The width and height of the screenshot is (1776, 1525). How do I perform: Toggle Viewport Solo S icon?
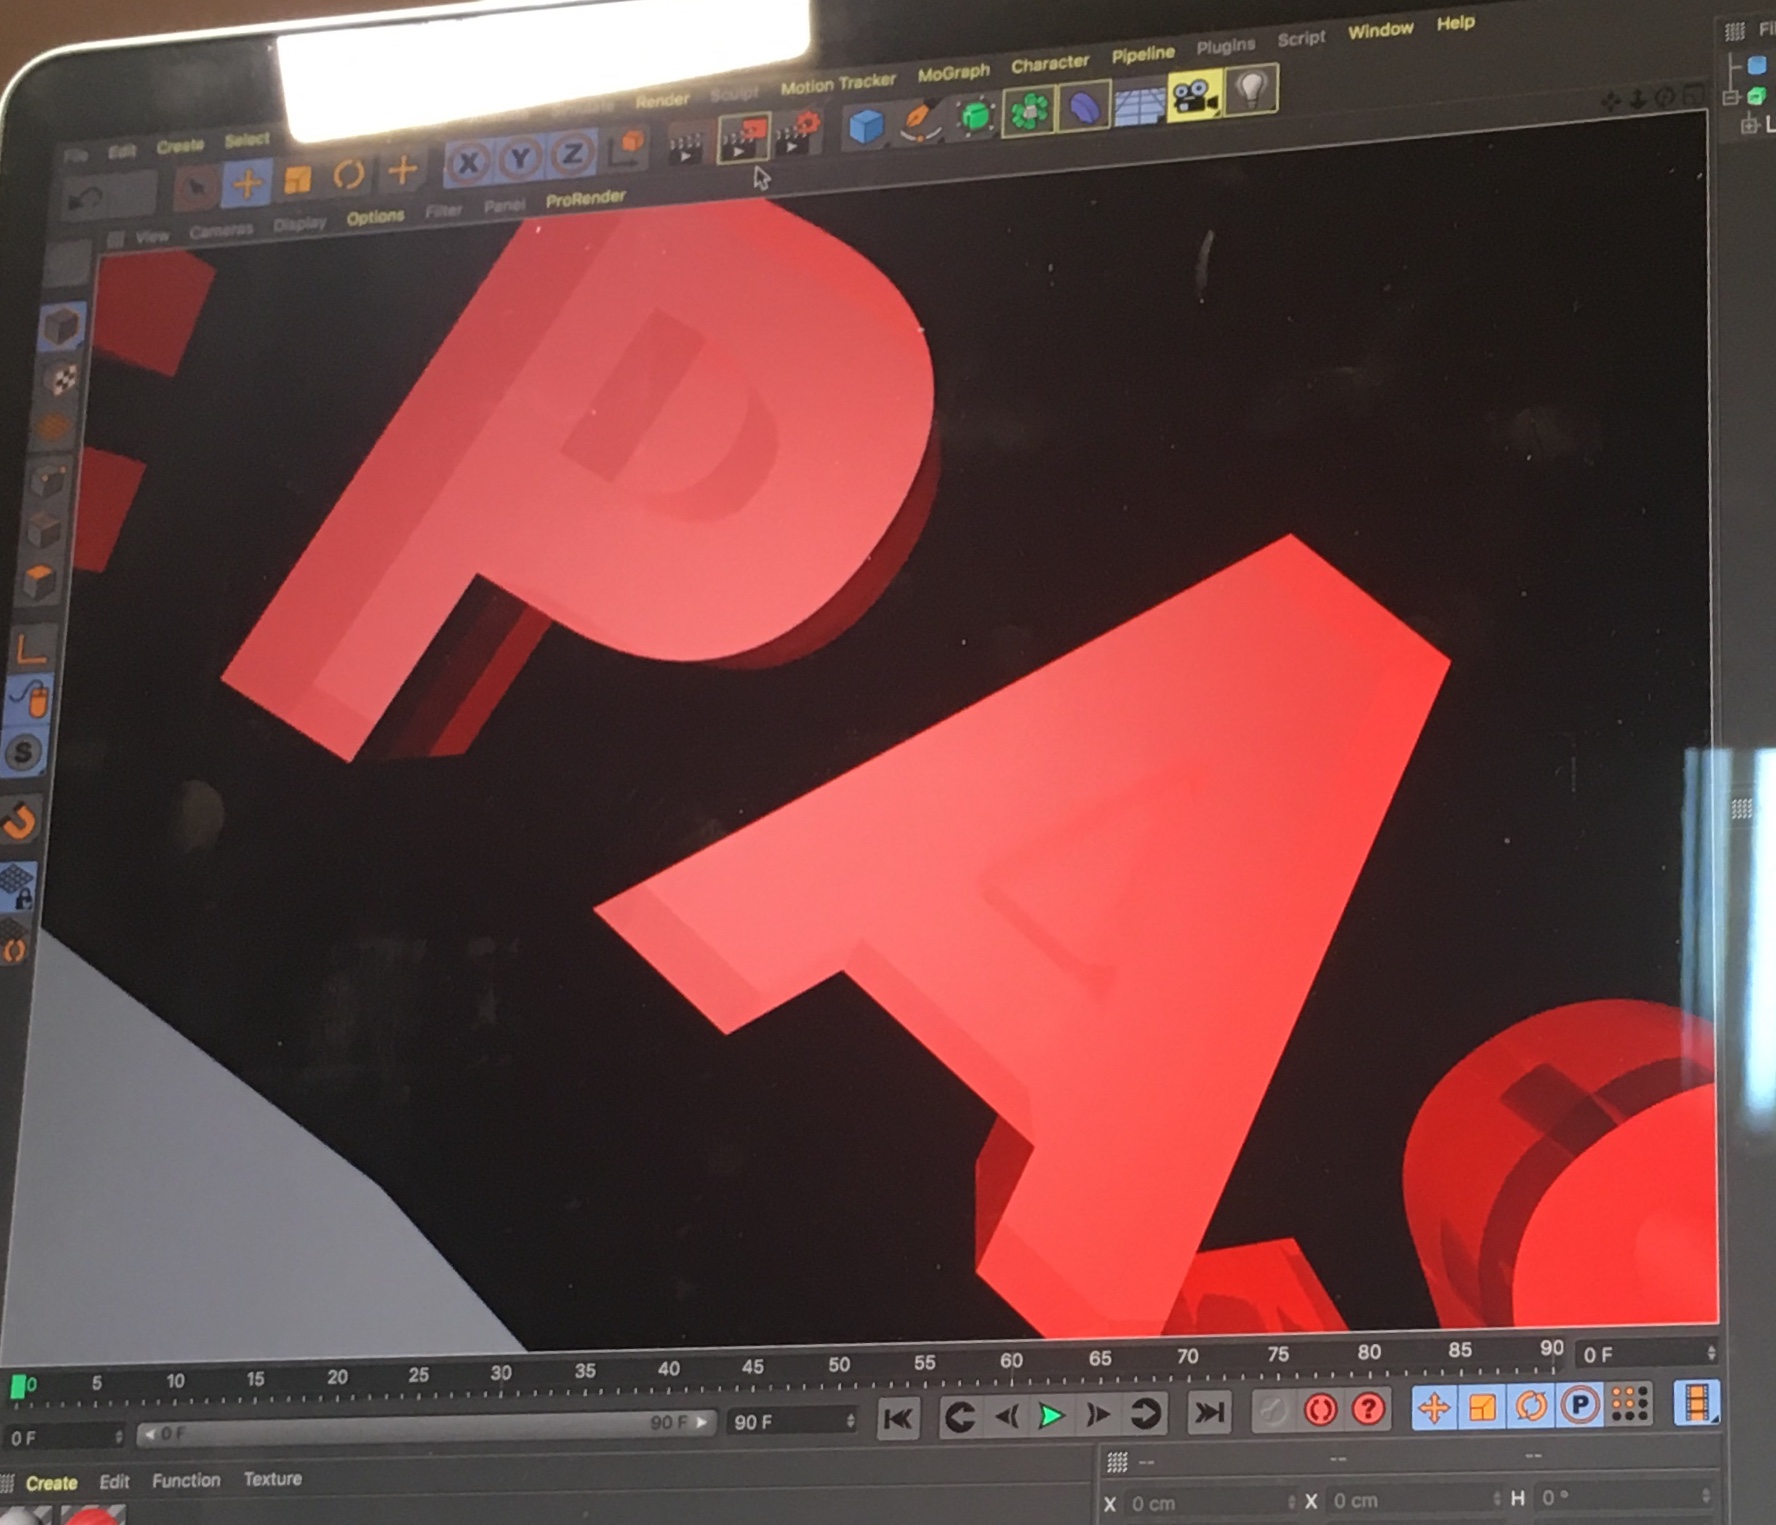[24, 752]
